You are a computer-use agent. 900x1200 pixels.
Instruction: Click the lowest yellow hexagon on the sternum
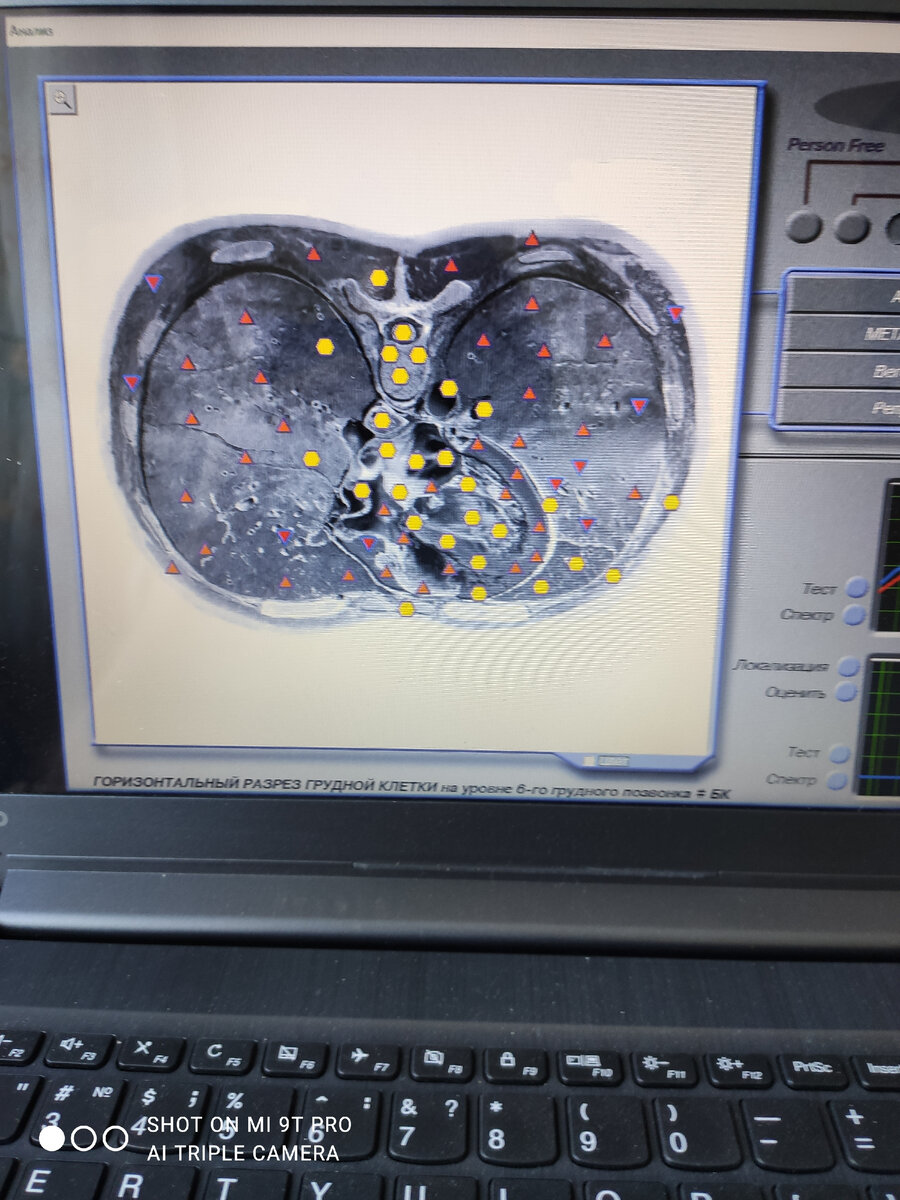406,608
